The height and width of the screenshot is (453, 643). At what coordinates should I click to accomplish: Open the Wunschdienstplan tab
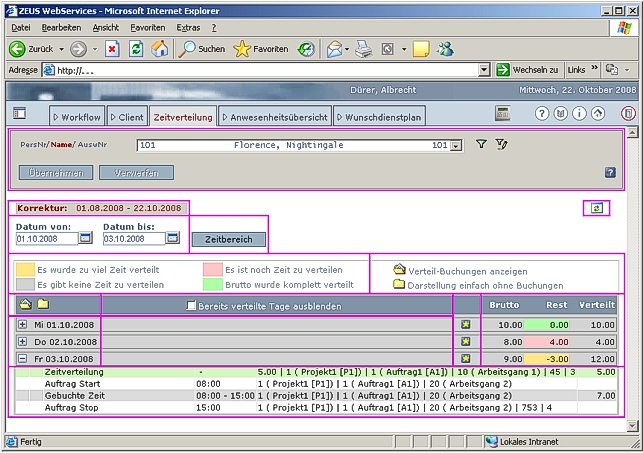(379, 117)
